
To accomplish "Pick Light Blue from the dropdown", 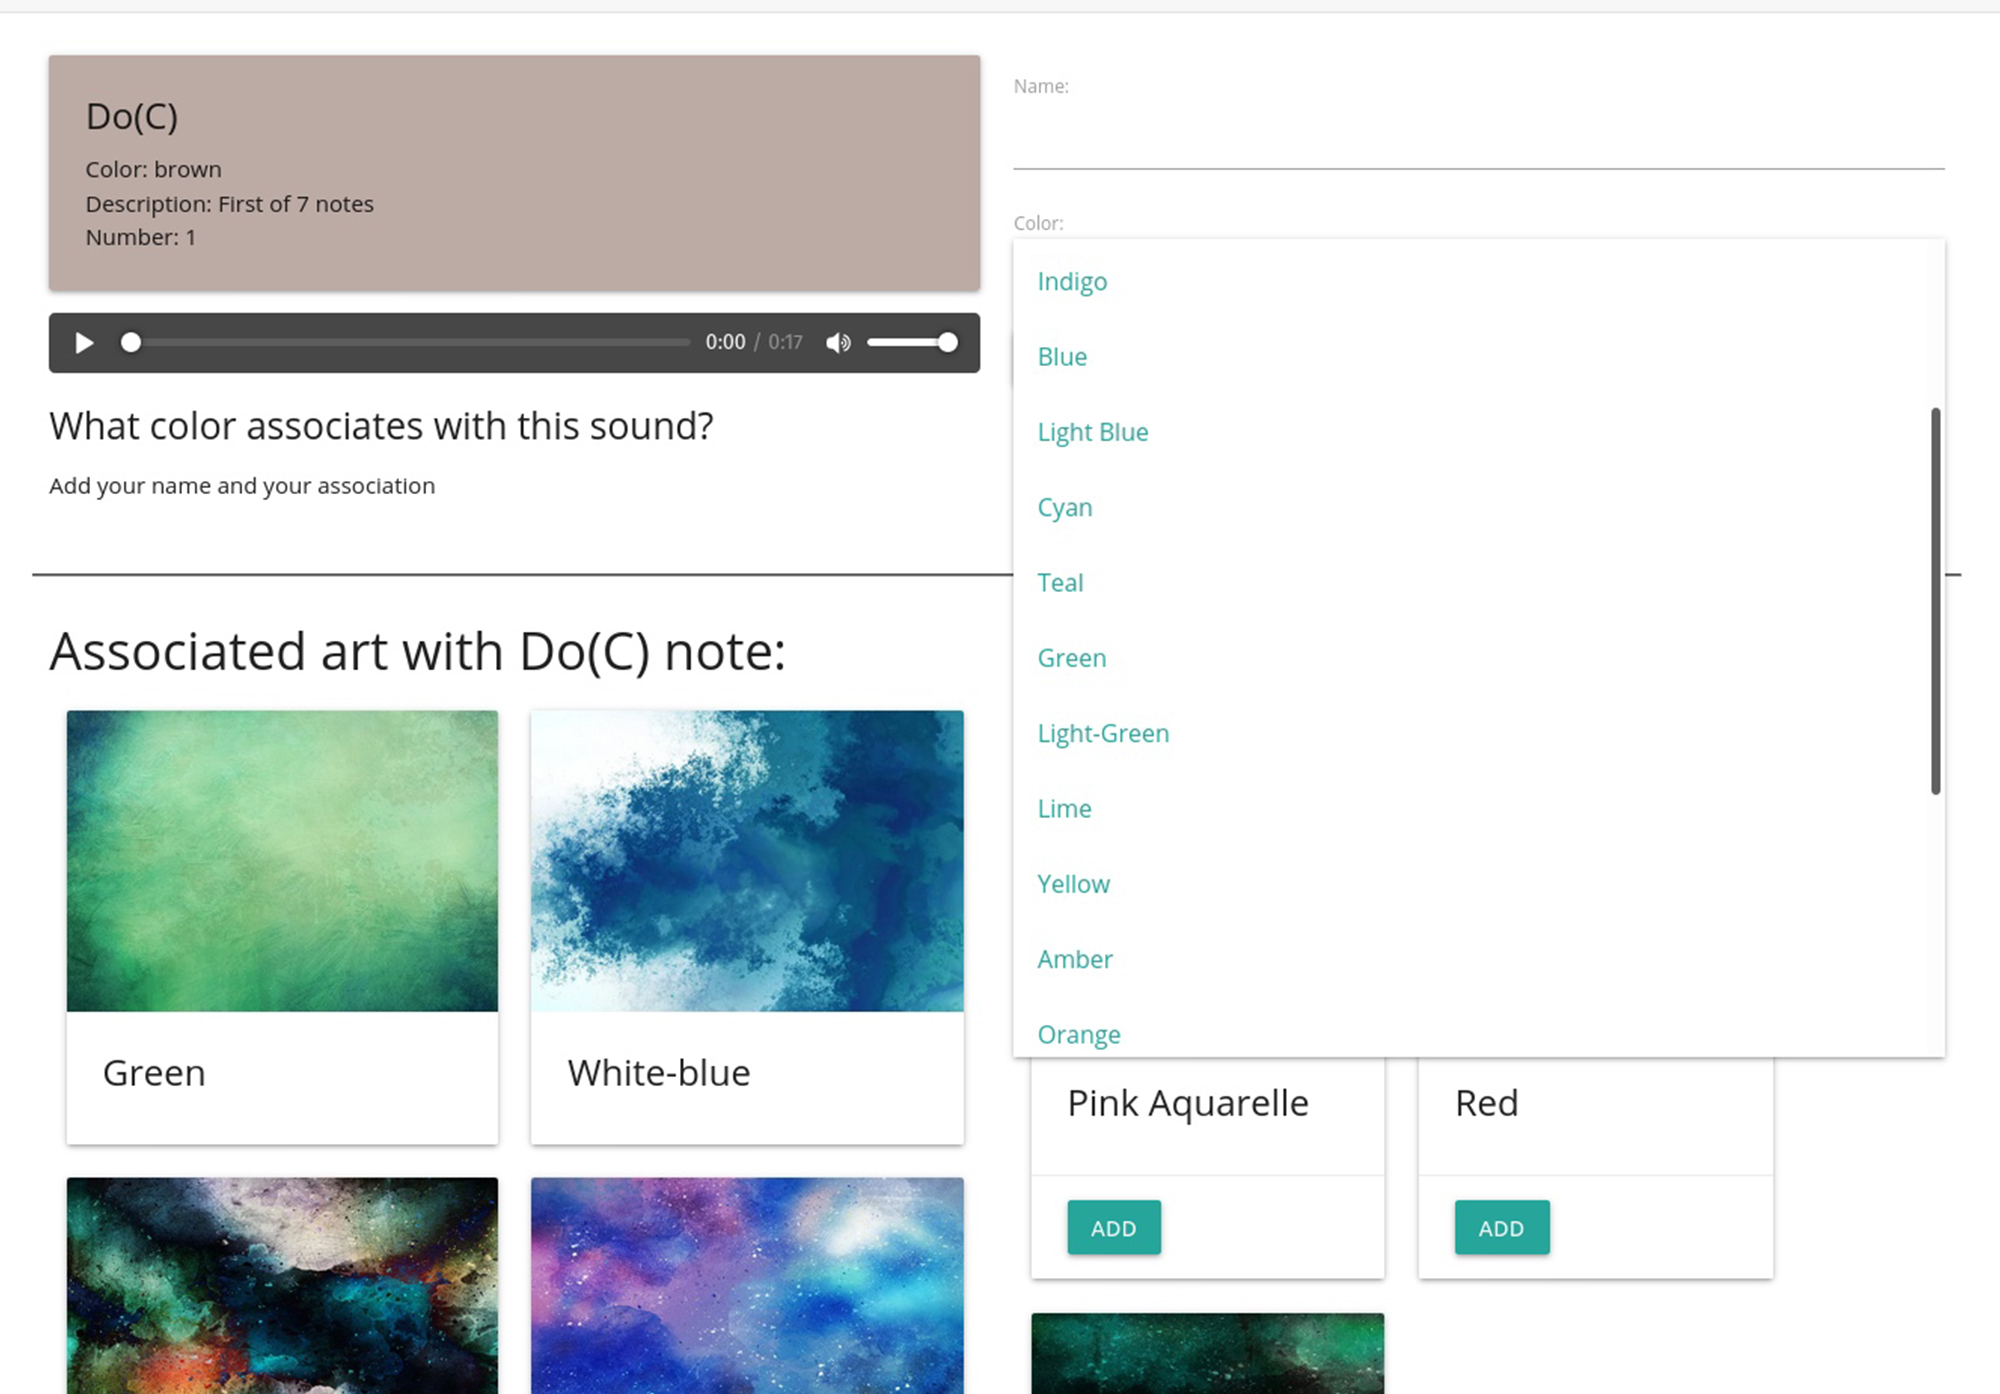I will pyautogui.click(x=1478, y=432).
